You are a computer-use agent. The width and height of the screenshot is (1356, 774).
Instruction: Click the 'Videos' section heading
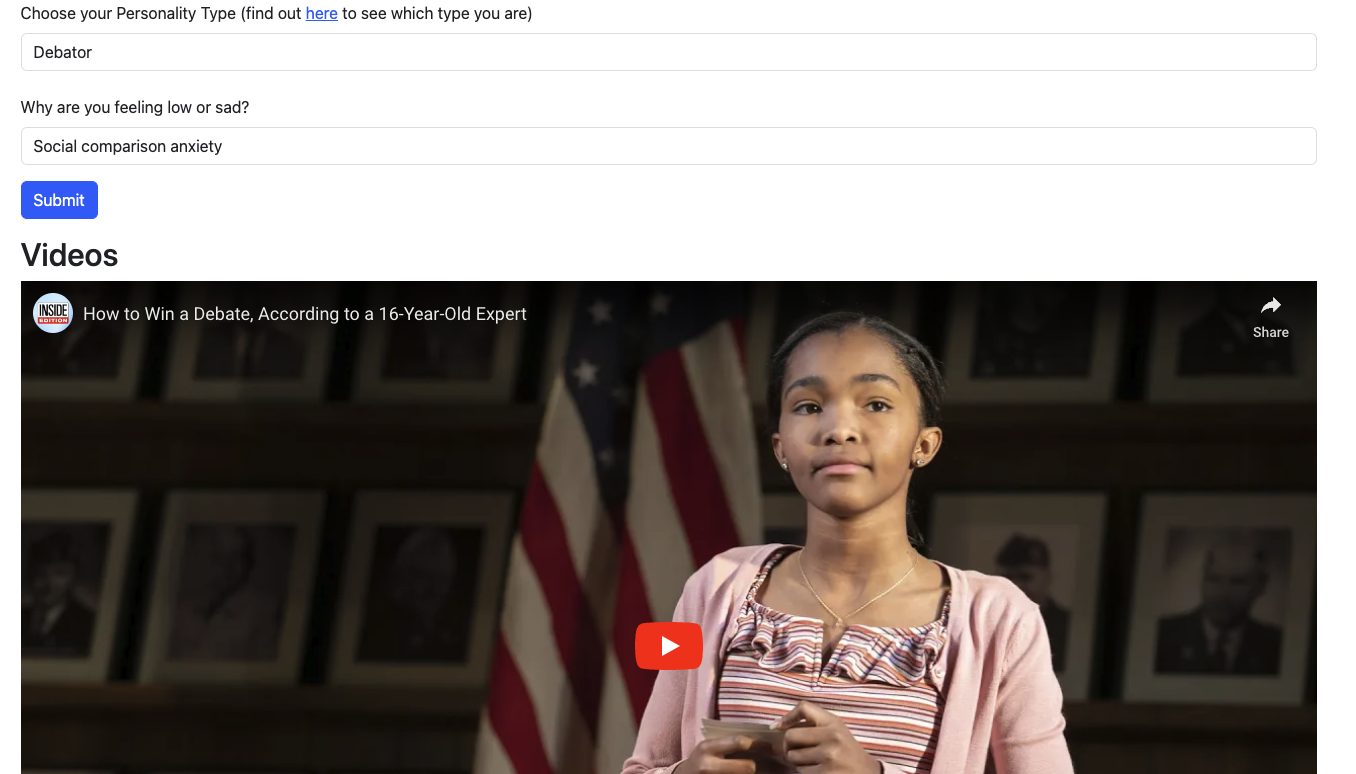tap(70, 255)
